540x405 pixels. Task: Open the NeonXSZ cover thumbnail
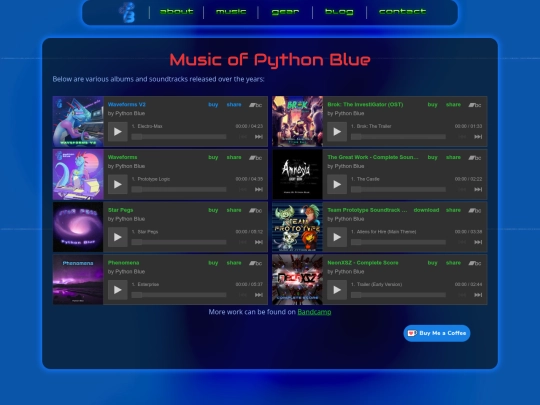[298, 280]
